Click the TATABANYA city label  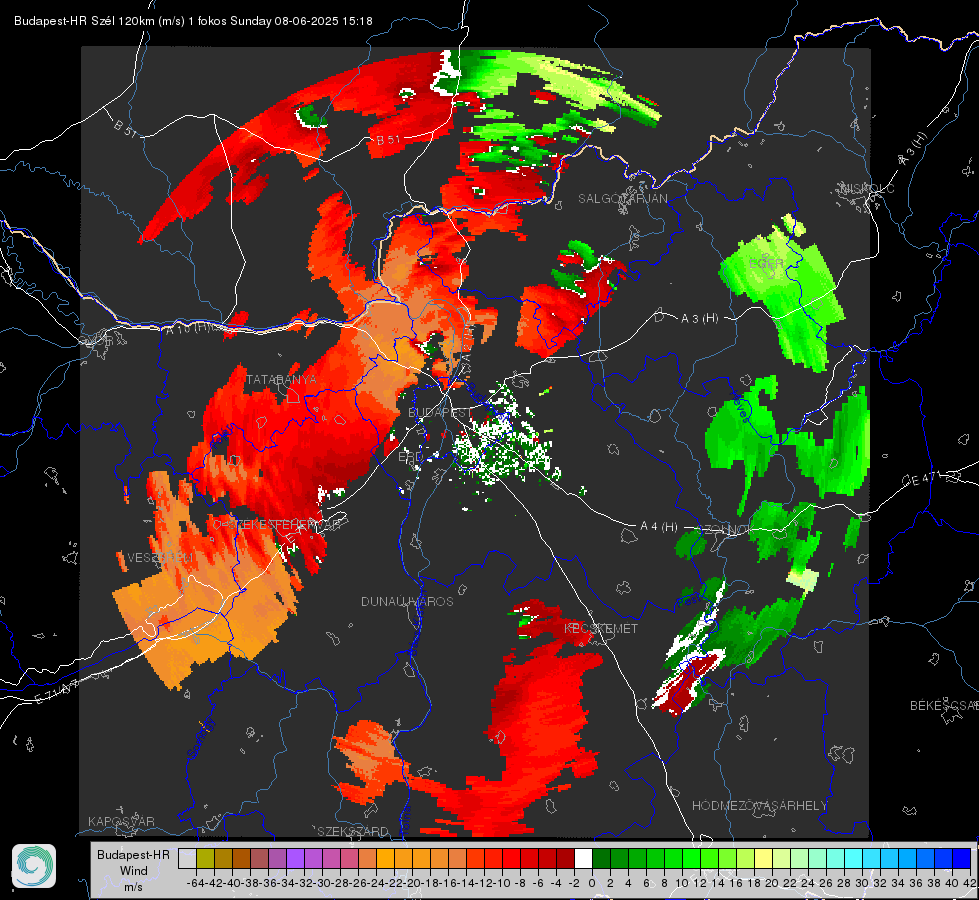click(x=282, y=379)
